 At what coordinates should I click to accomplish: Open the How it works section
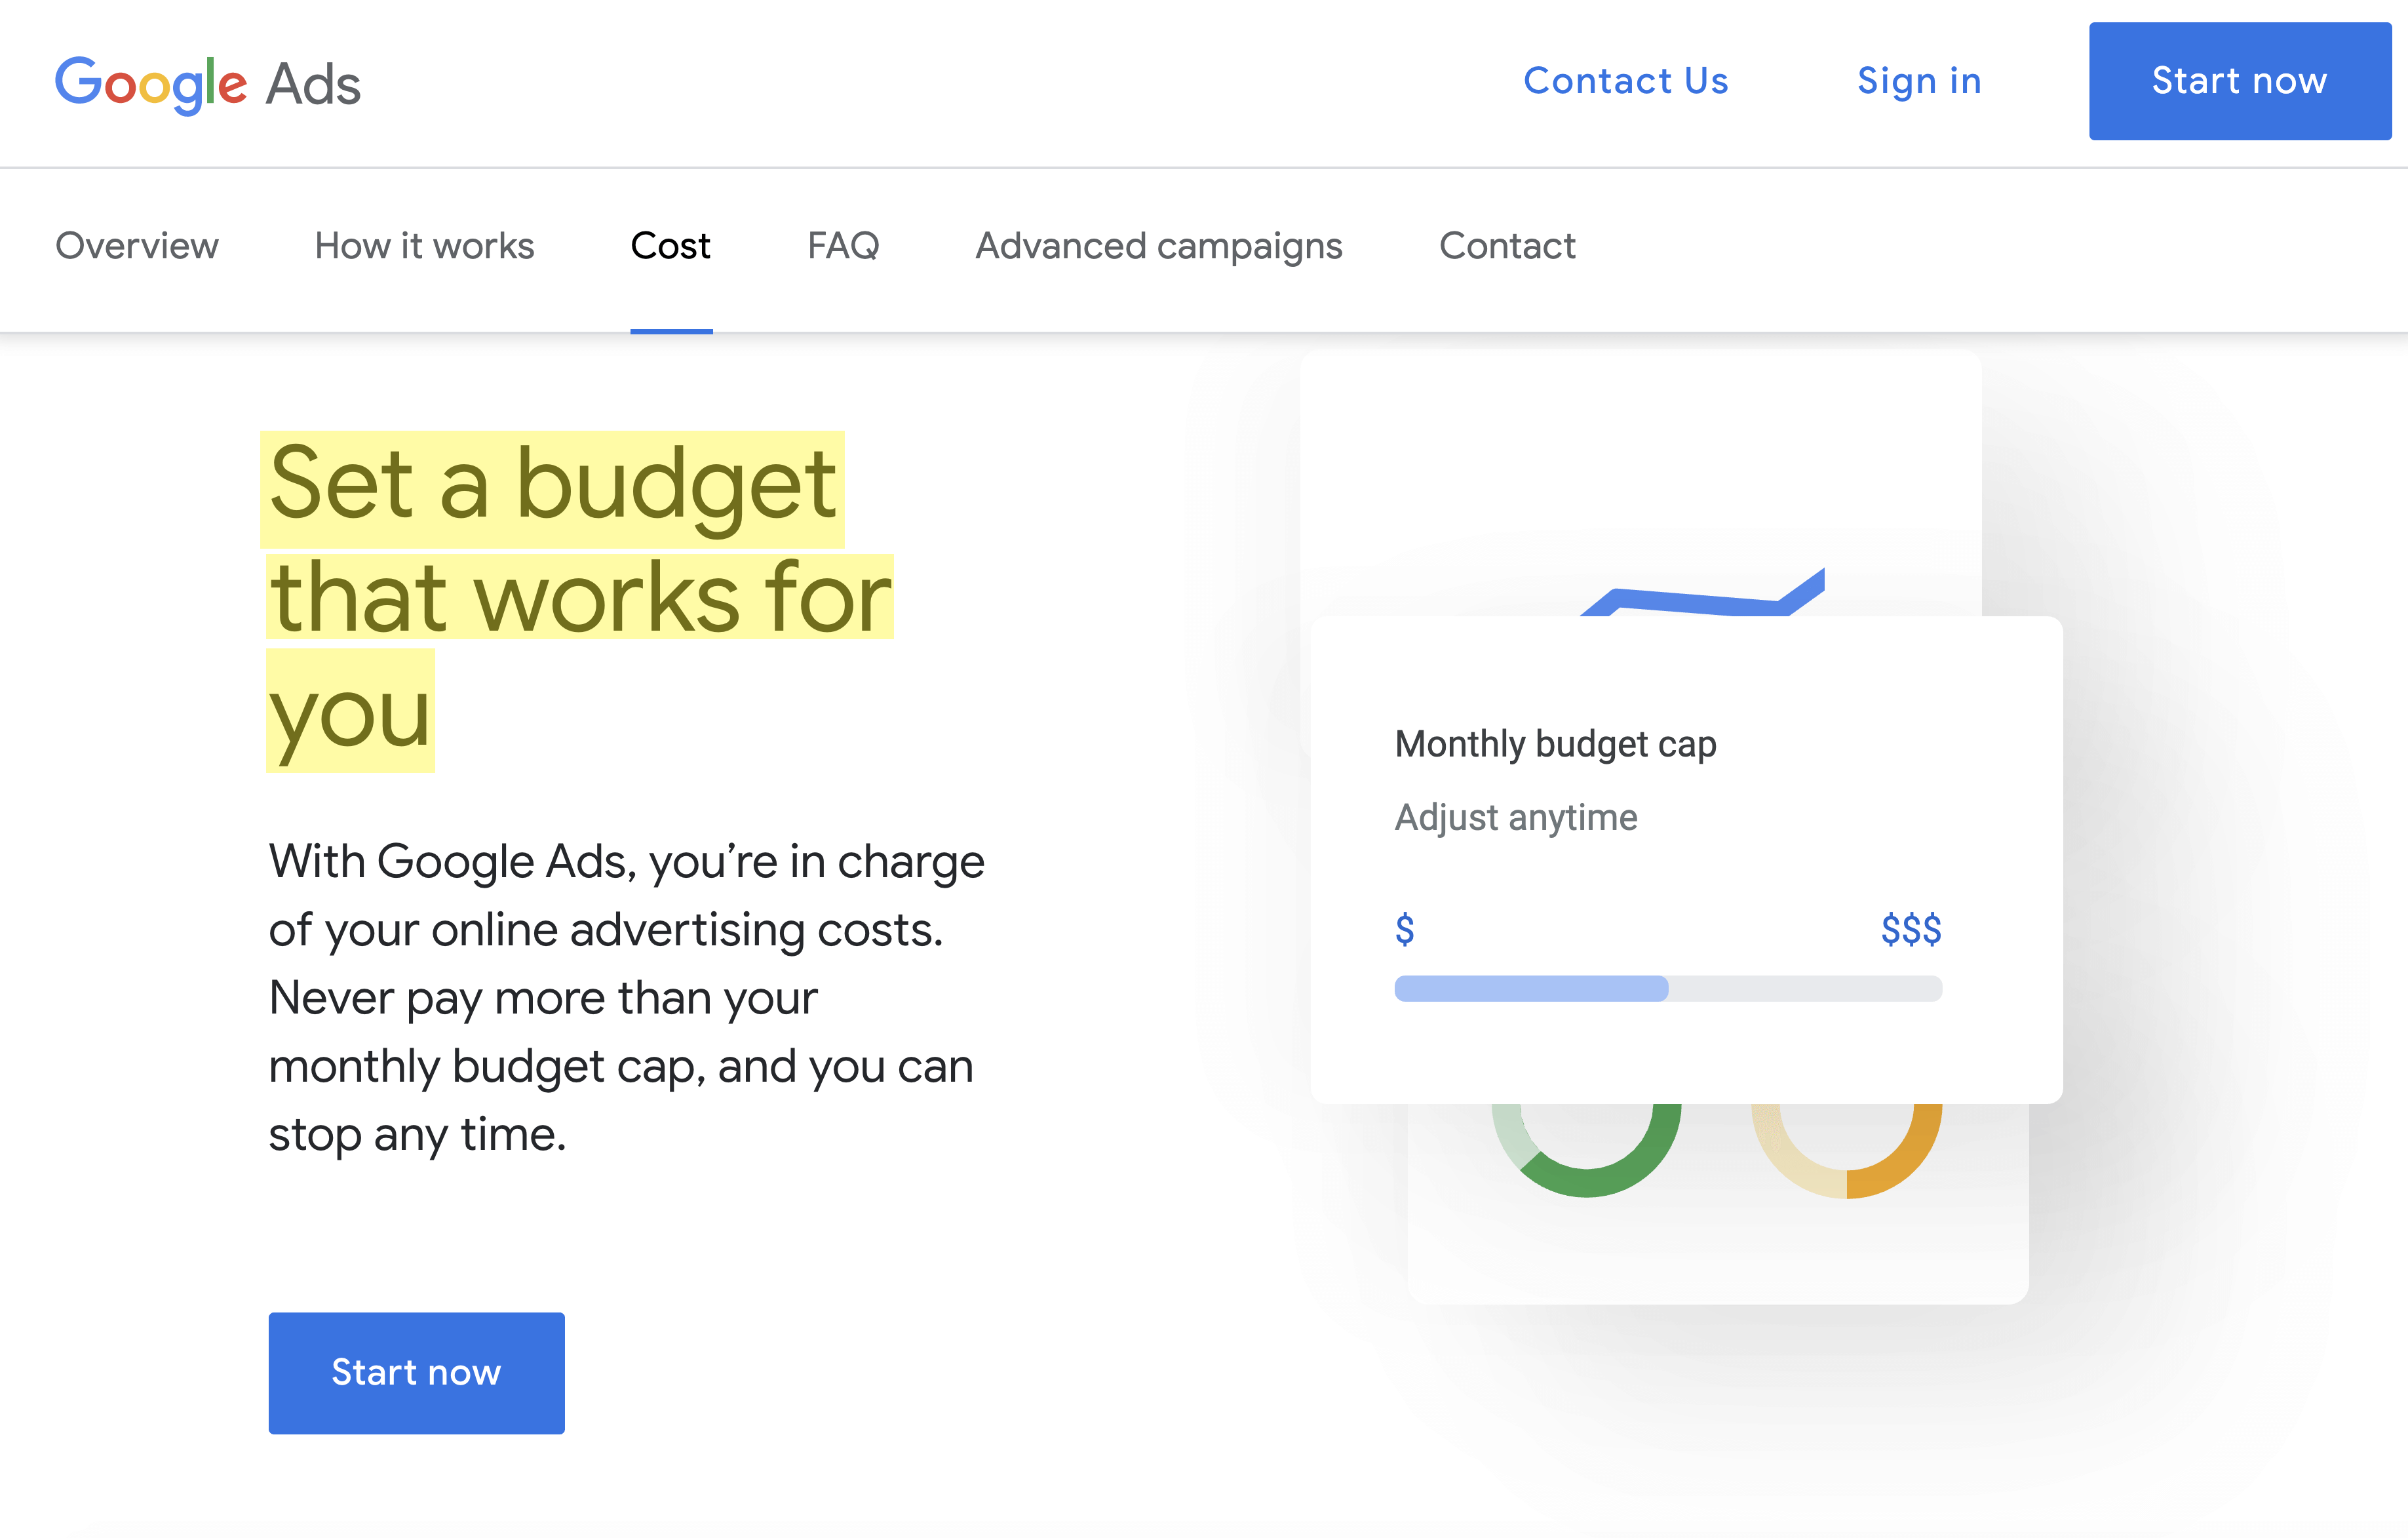click(x=424, y=246)
